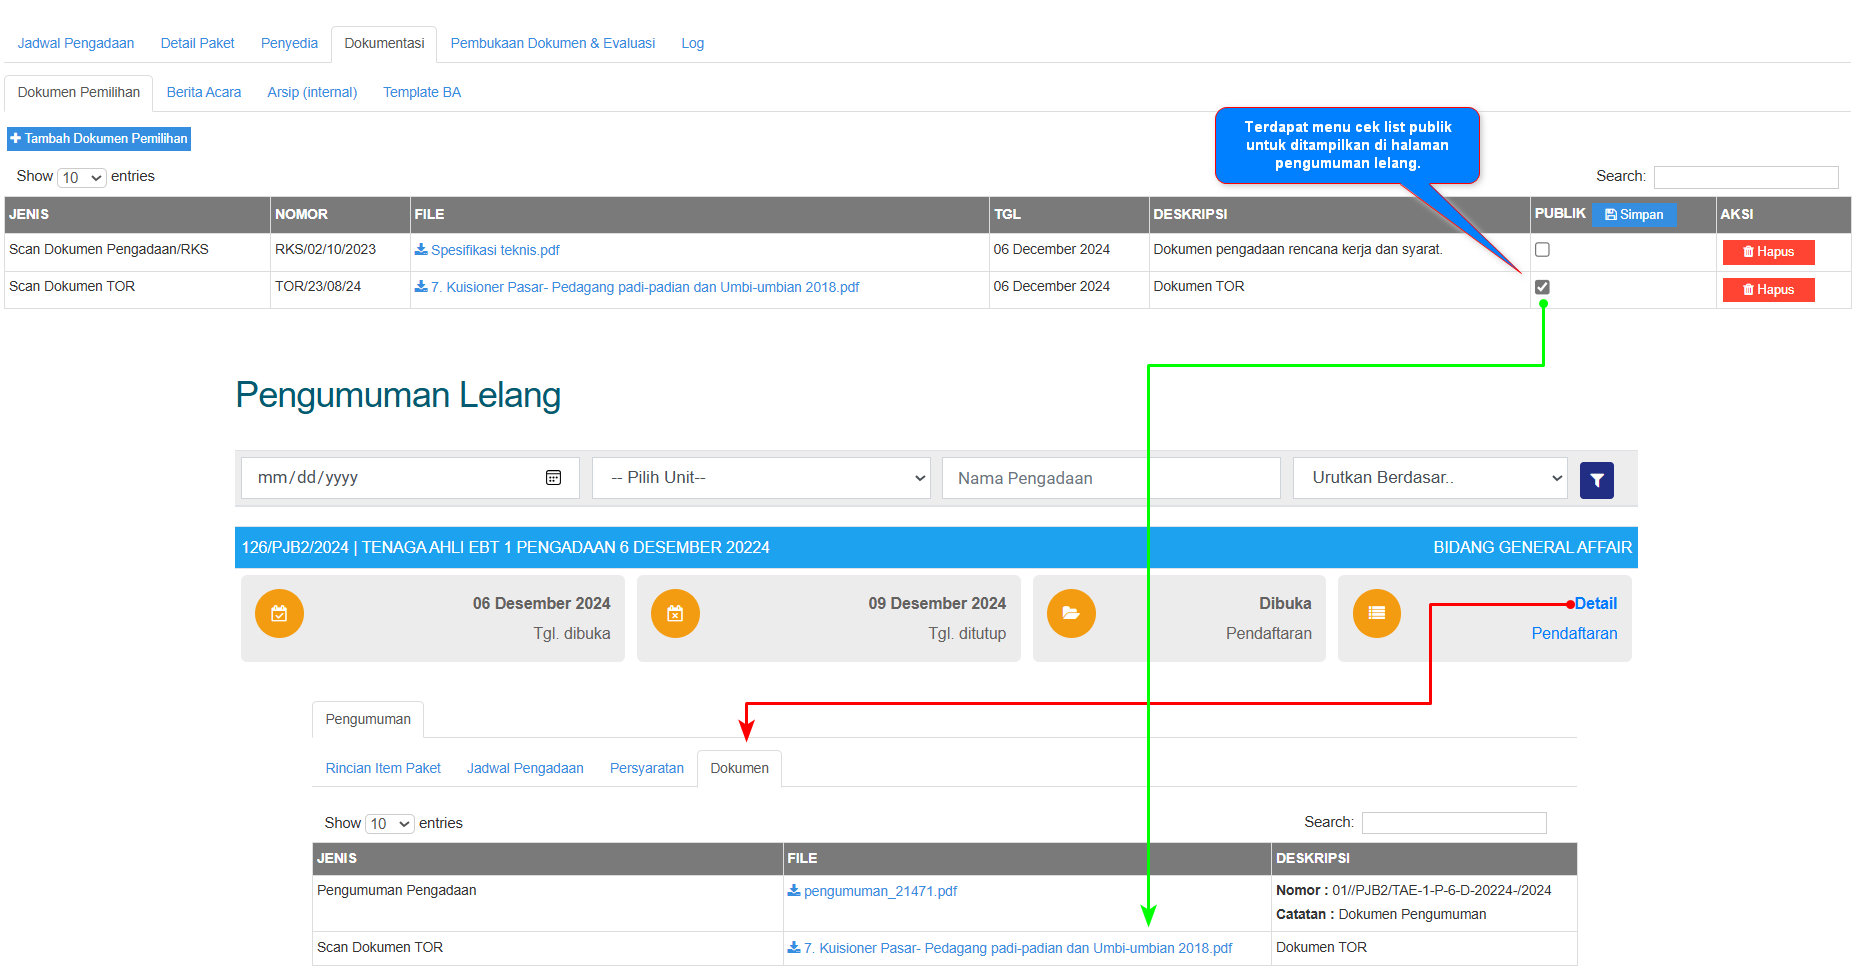1857x967 pixels.
Task: Uncheck Publik checkbox for Scan Dokumen TOR
Action: (1542, 287)
